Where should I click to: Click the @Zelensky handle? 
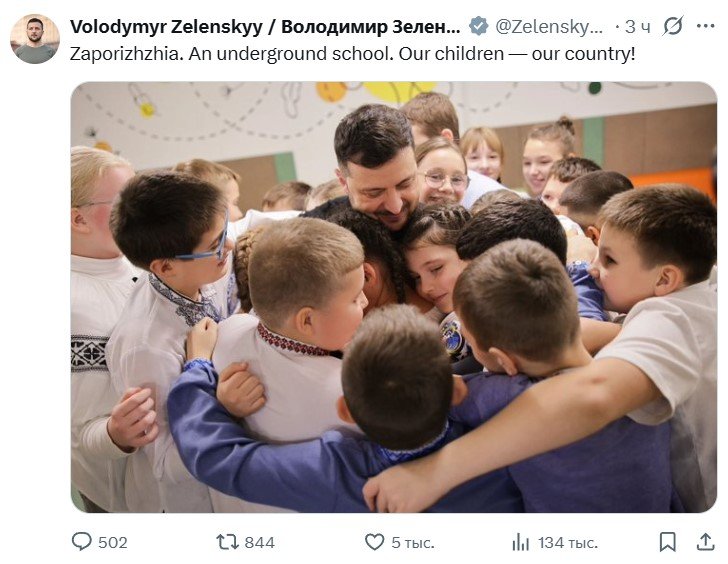click(549, 26)
